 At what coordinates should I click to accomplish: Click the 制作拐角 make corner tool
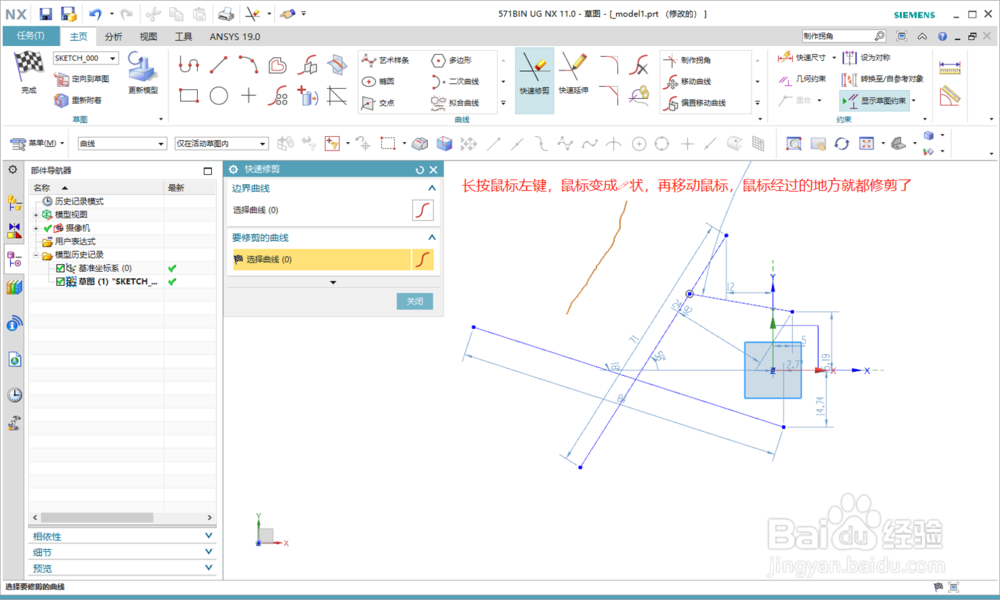[688, 60]
